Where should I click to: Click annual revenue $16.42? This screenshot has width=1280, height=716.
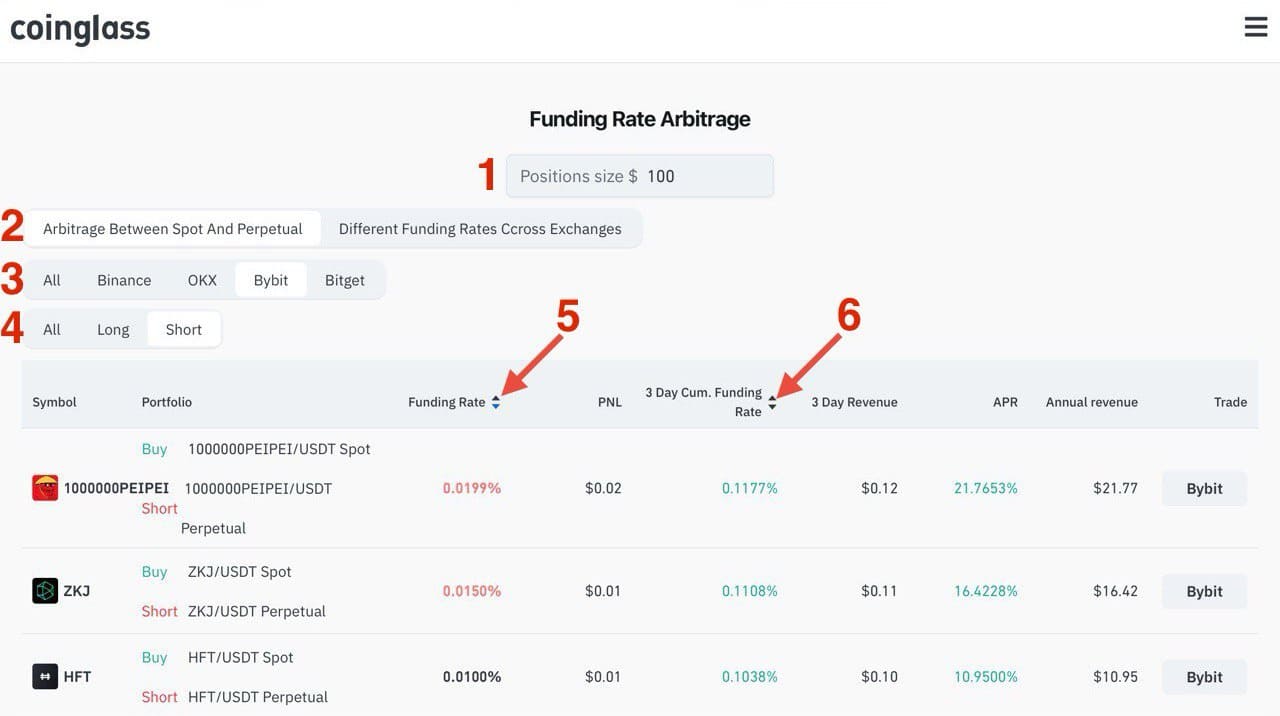[x=1115, y=591]
